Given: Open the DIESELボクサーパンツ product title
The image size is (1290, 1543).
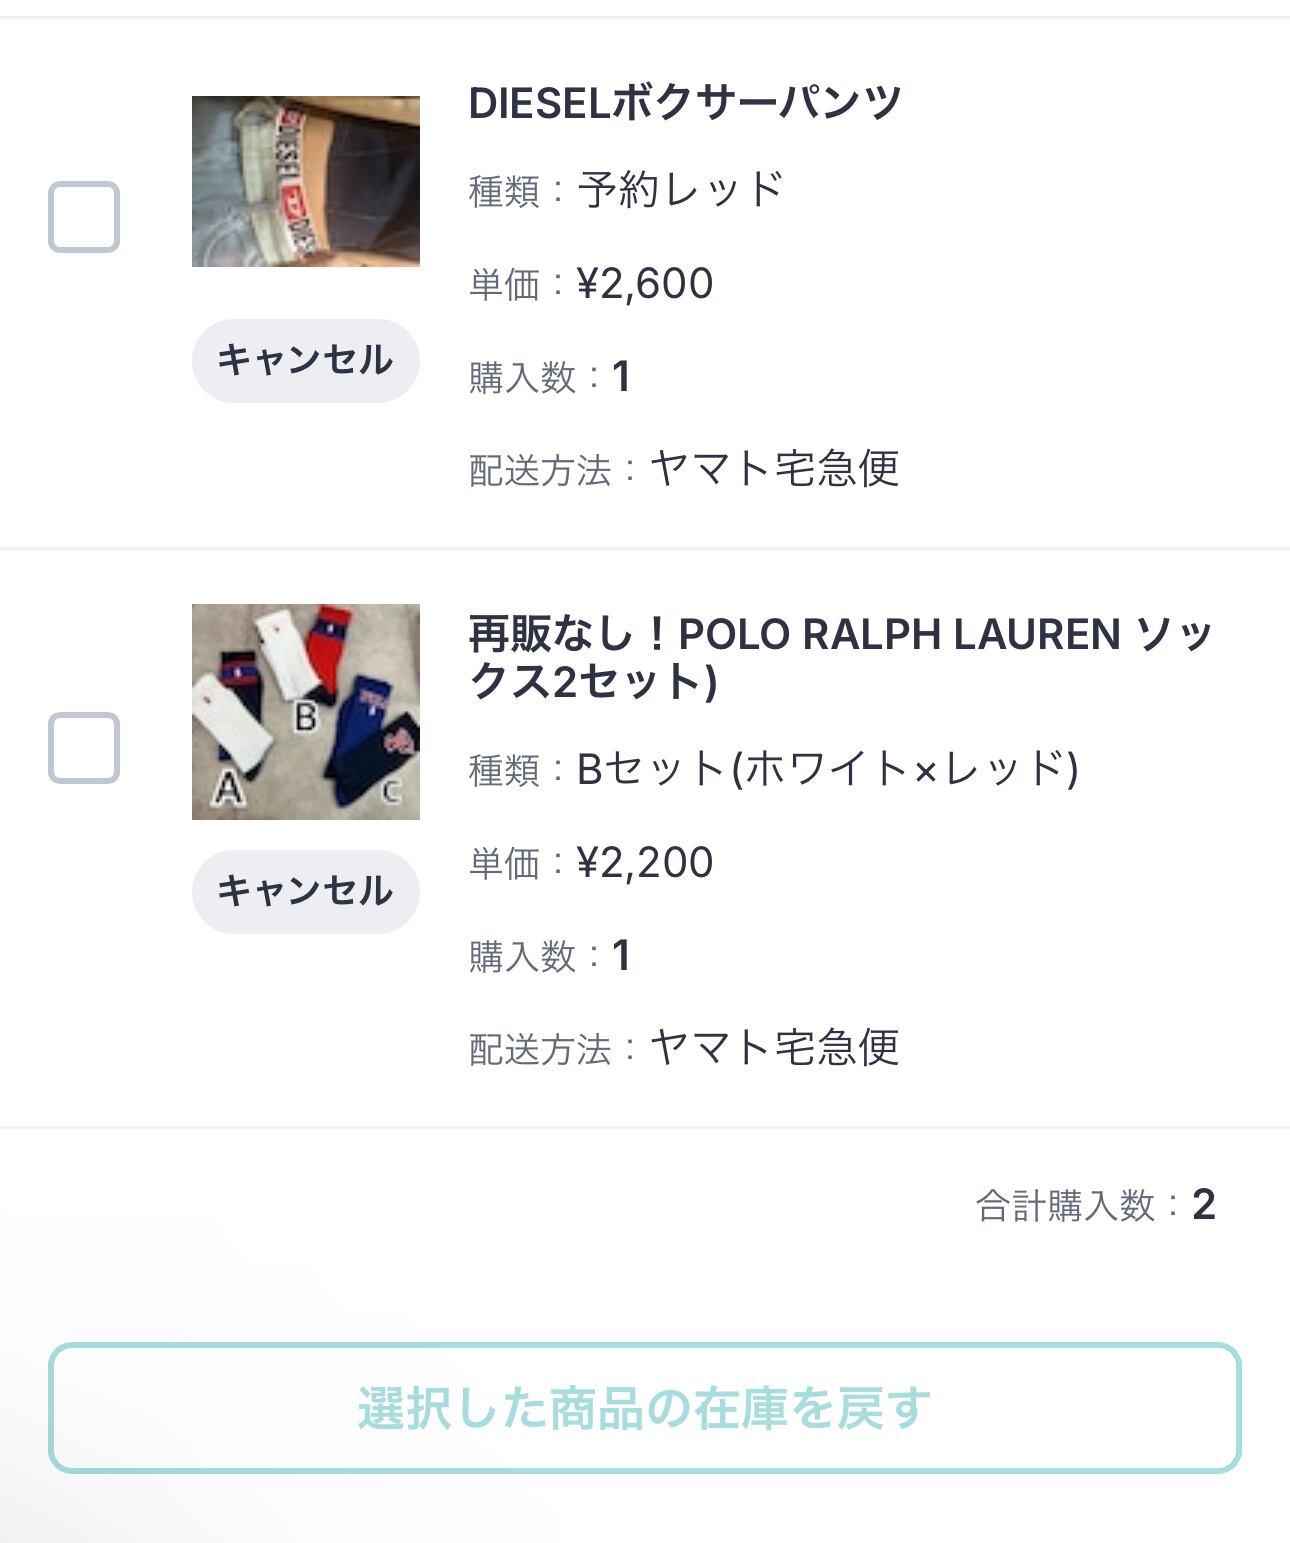Looking at the screenshot, I should tap(685, 103).
